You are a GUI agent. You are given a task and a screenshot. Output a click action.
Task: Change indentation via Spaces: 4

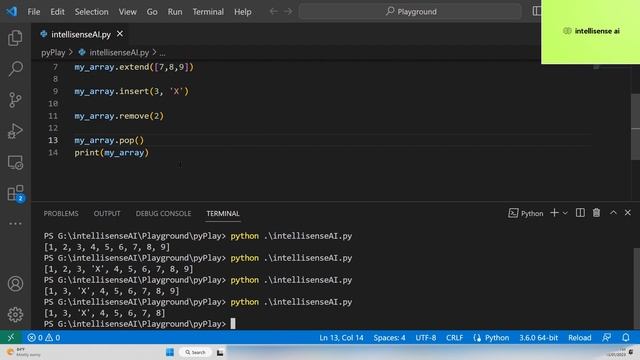(389, 338)
